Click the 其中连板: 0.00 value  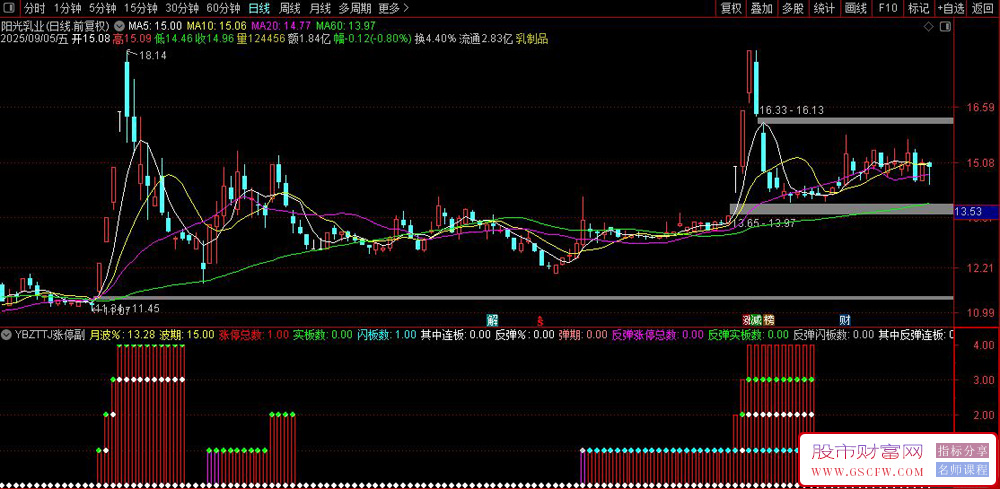(455, 334)
